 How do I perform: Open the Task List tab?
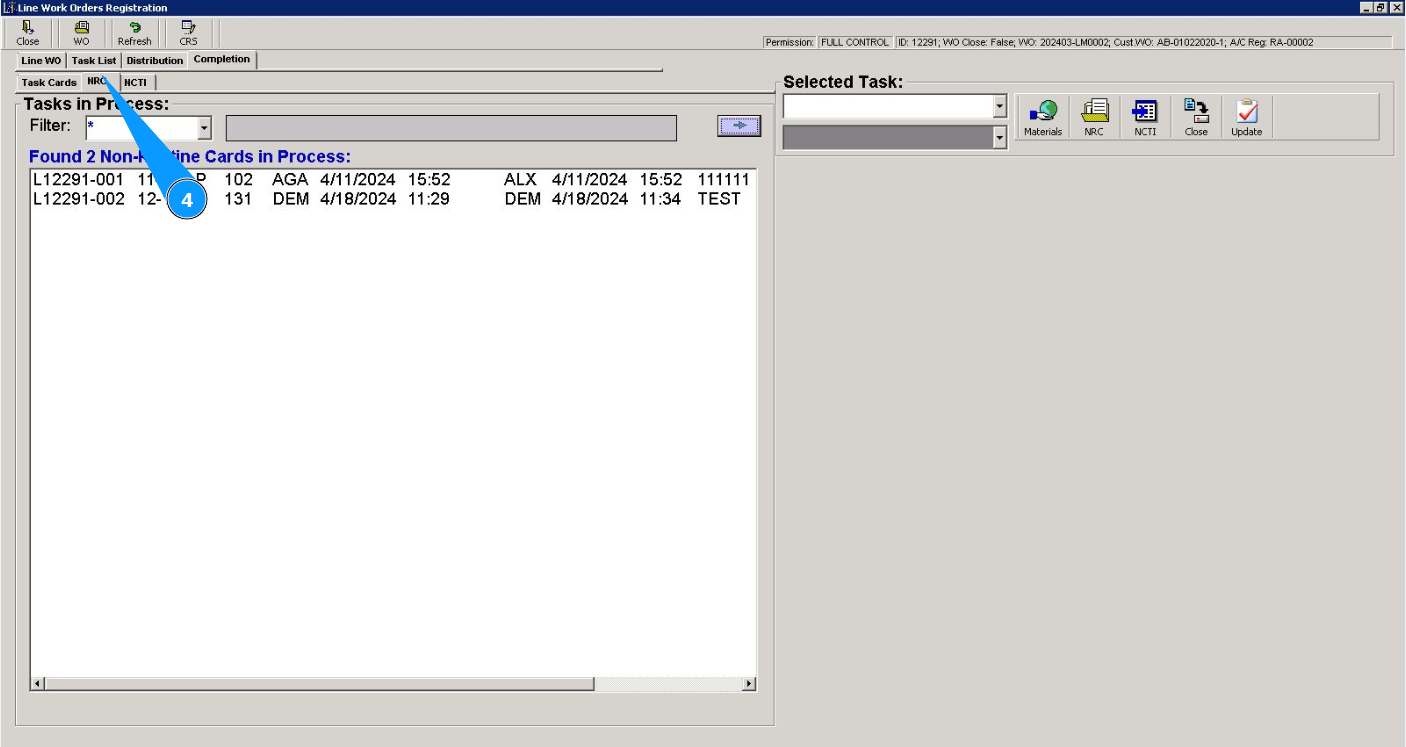[x=94, y=61]
